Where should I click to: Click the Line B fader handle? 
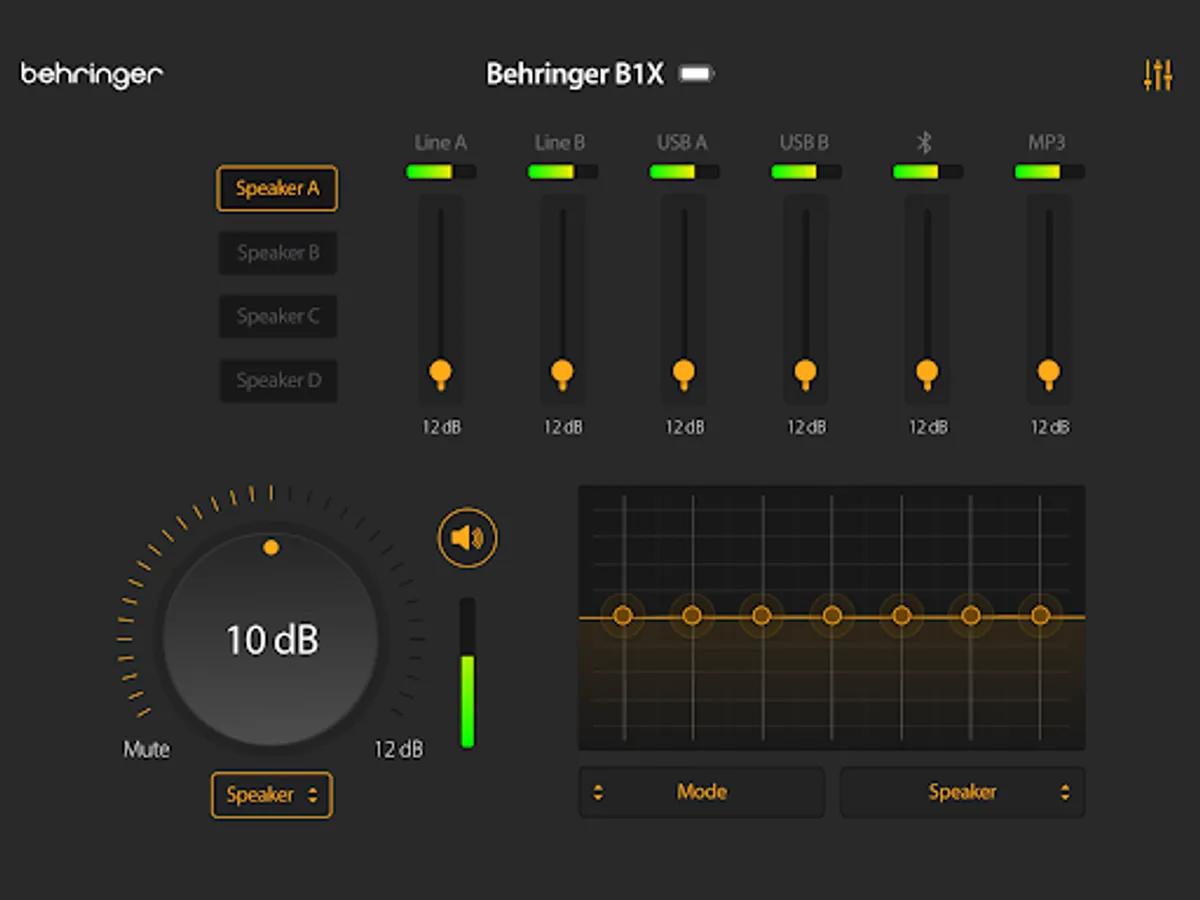pos(563,371)
